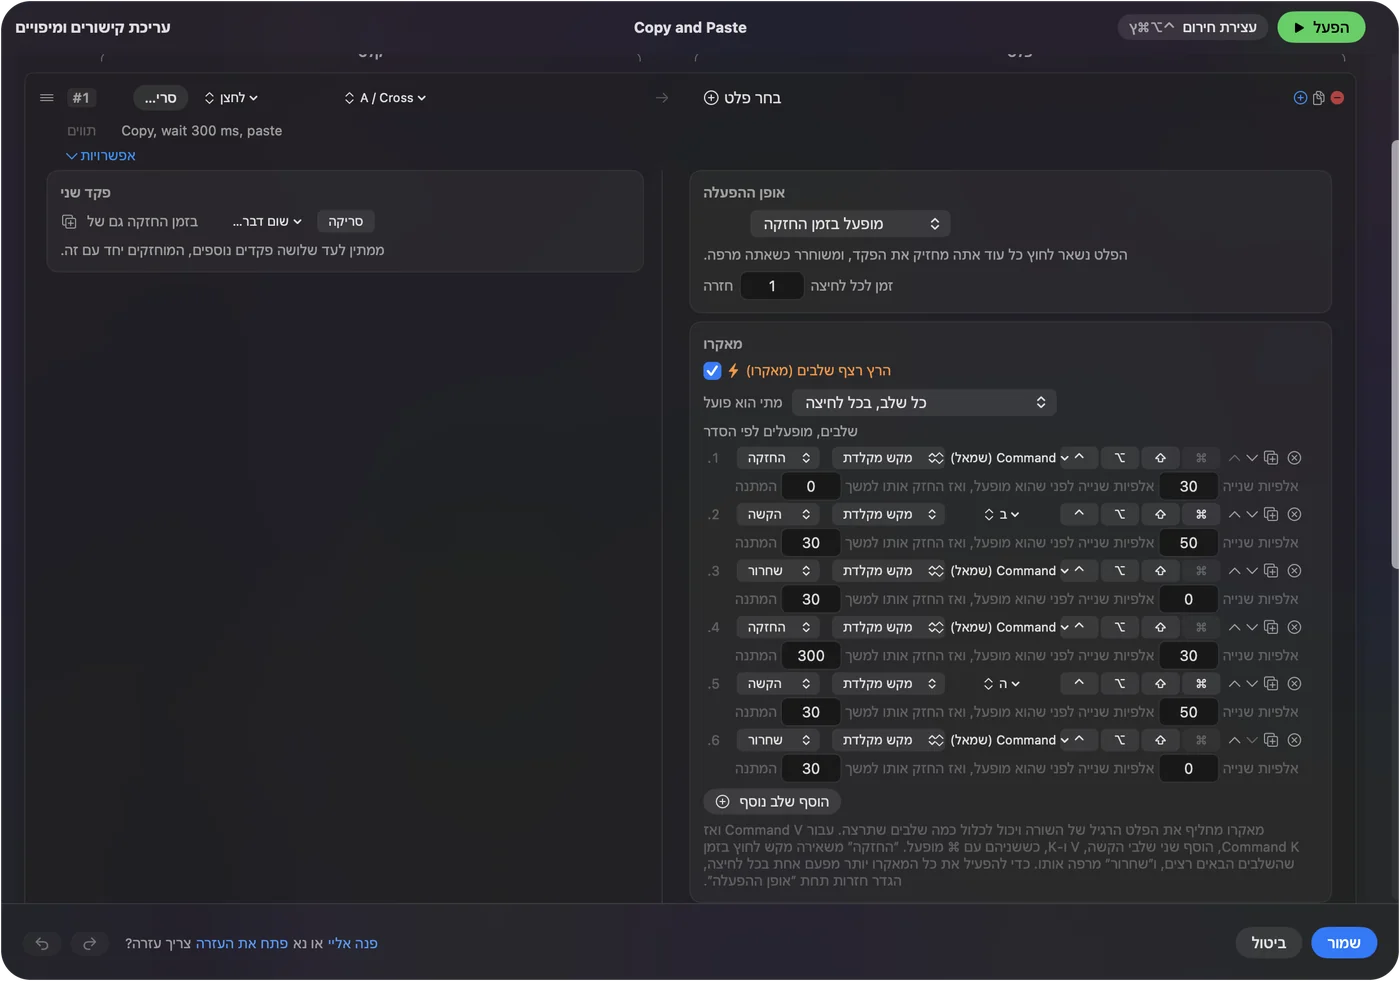The image size is (1400, 981).
Task: Click the drag handle icon of mapping #1
Action: [x=46, y=98]
